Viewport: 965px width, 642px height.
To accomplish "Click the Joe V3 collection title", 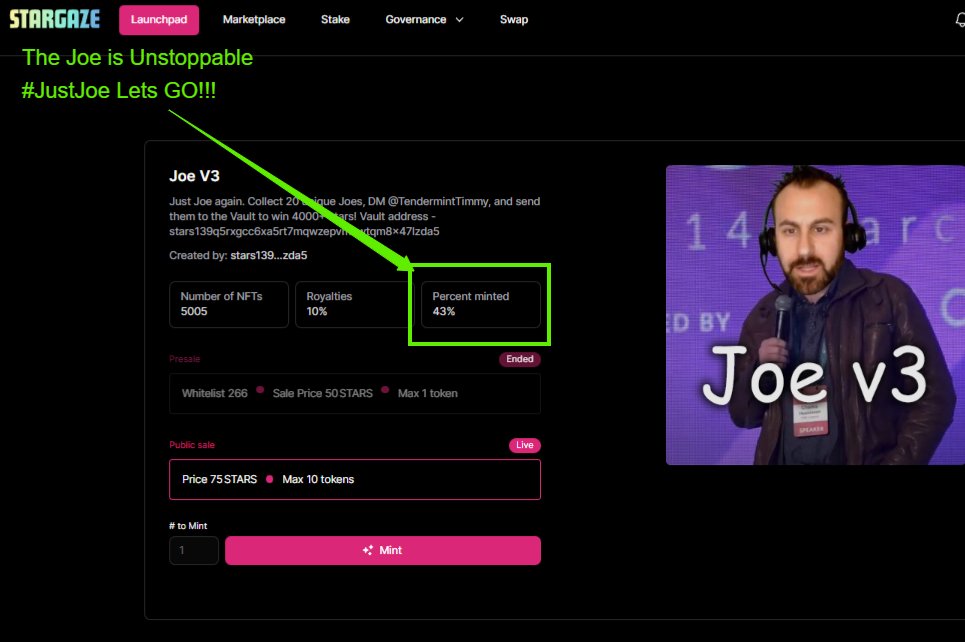I will click(x=194, y=176).
